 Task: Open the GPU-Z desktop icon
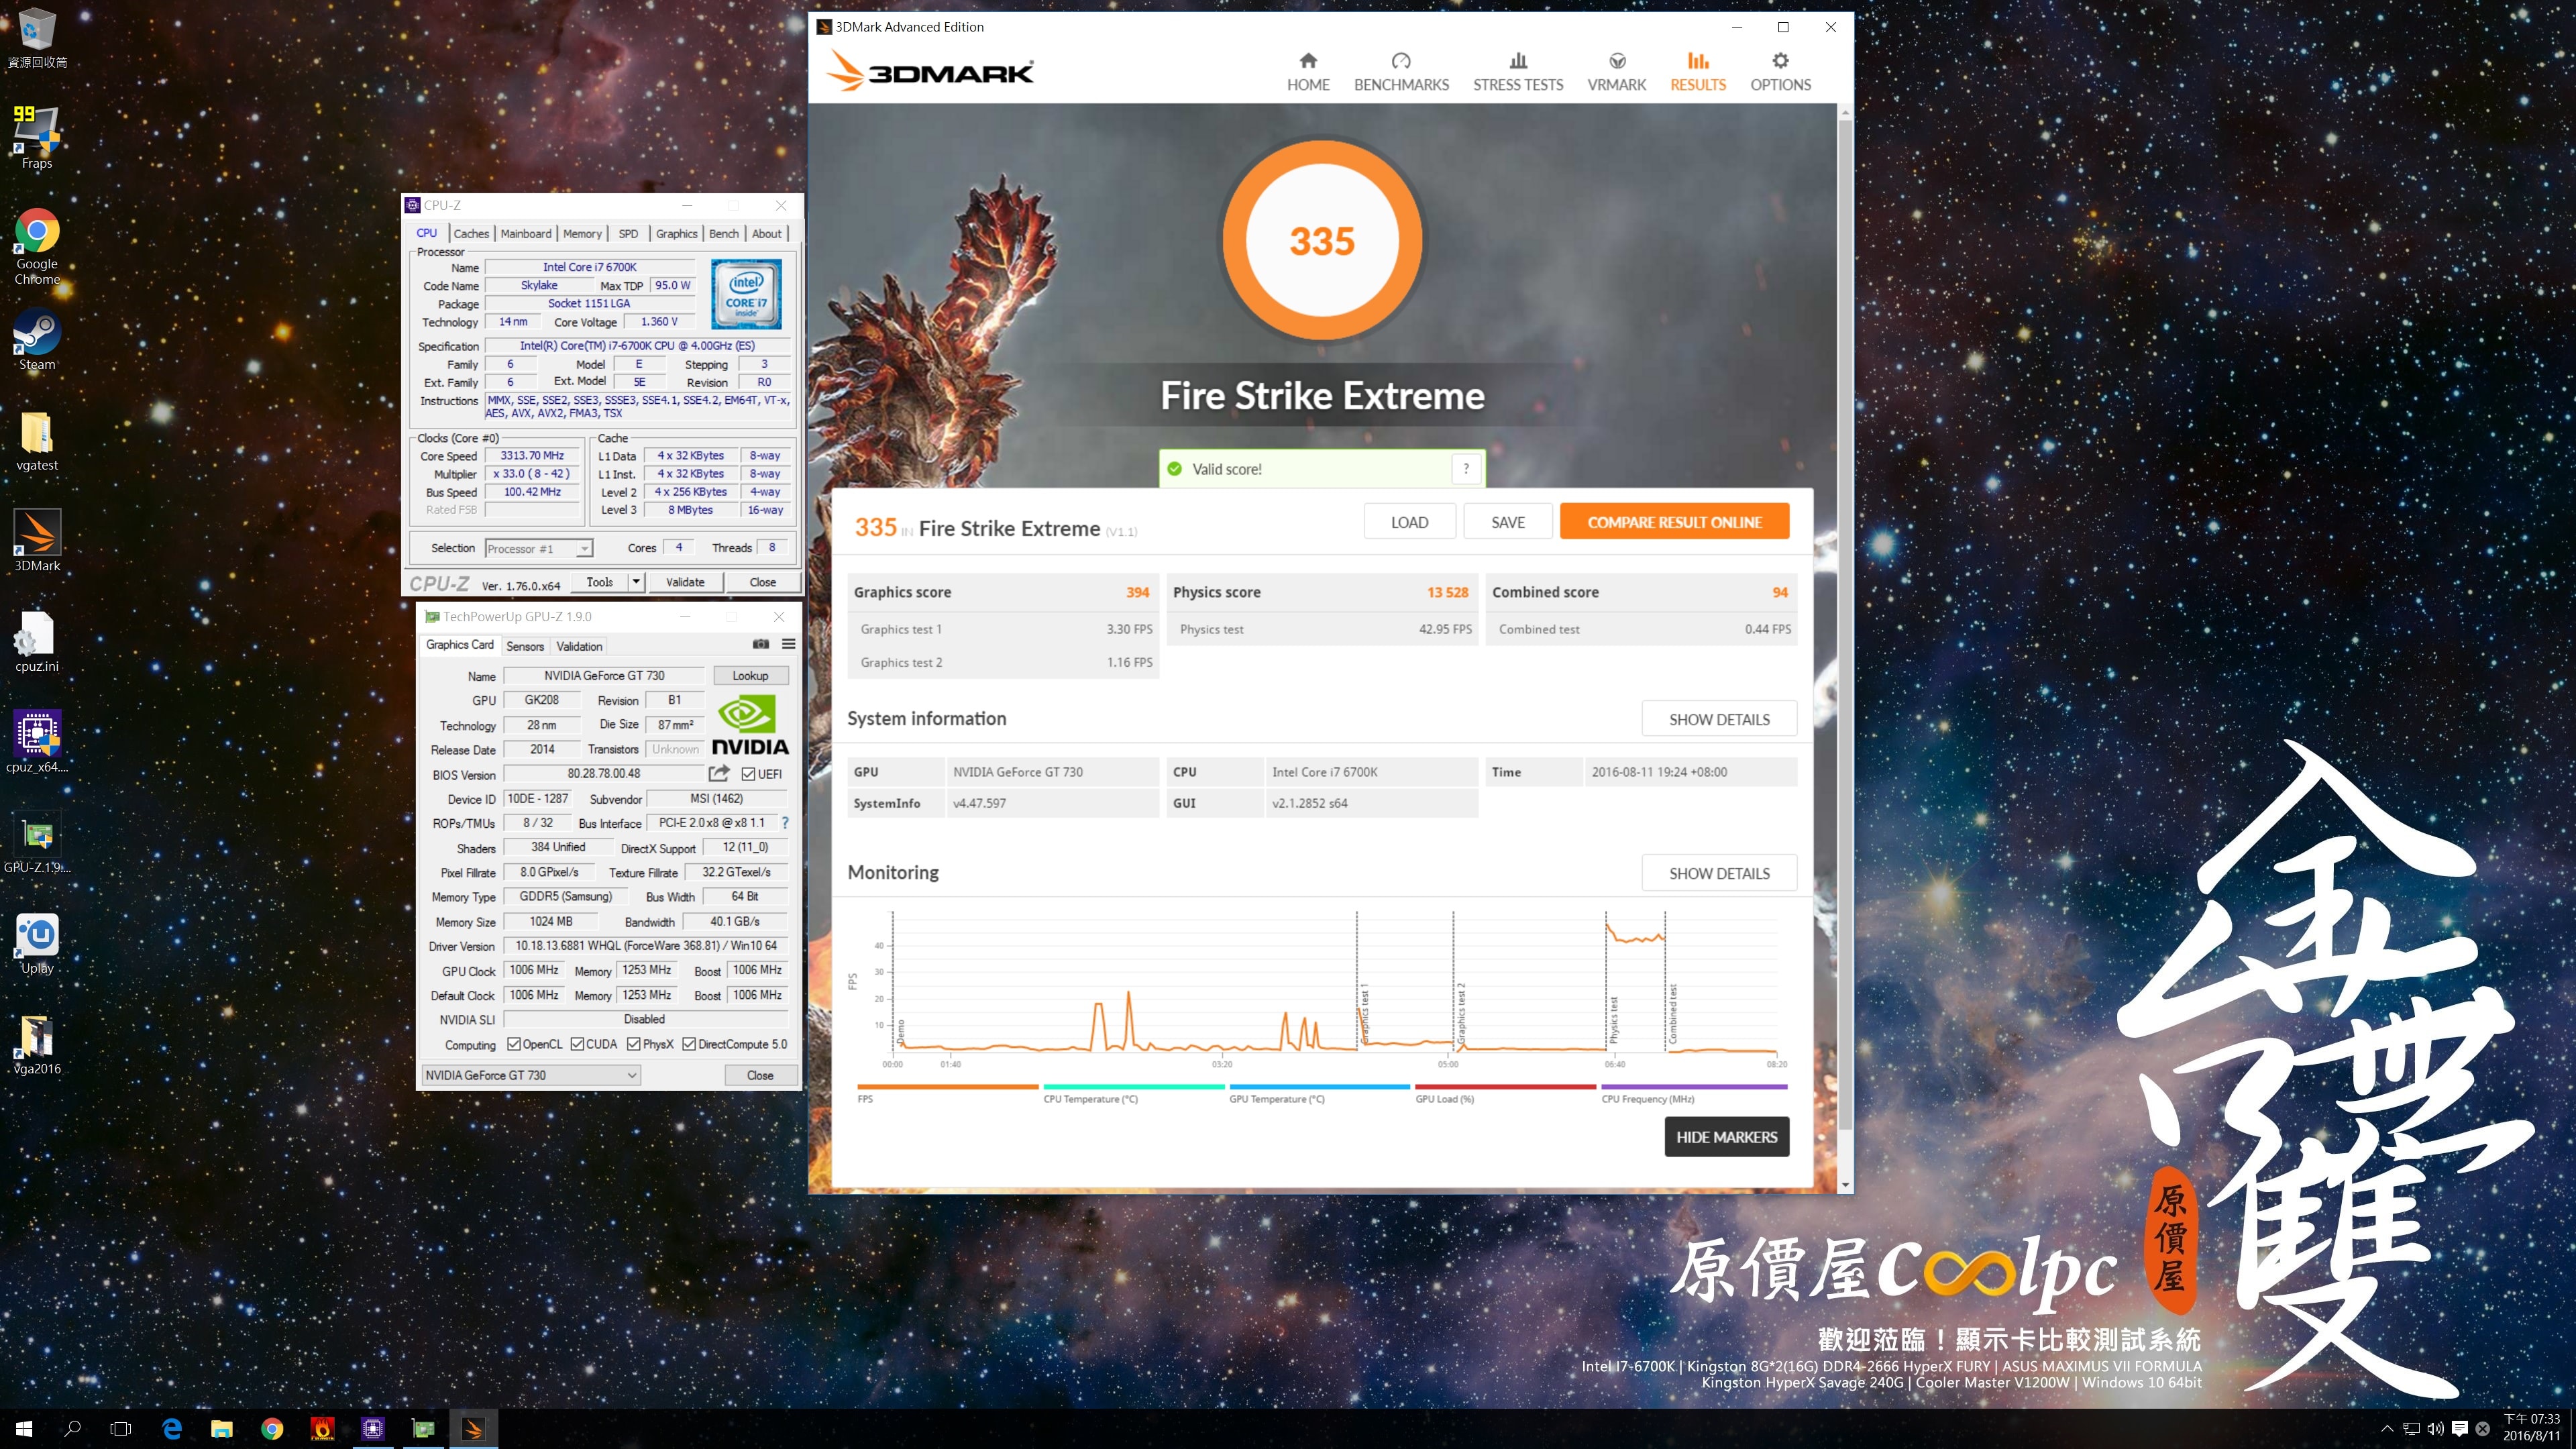point(37,842)
